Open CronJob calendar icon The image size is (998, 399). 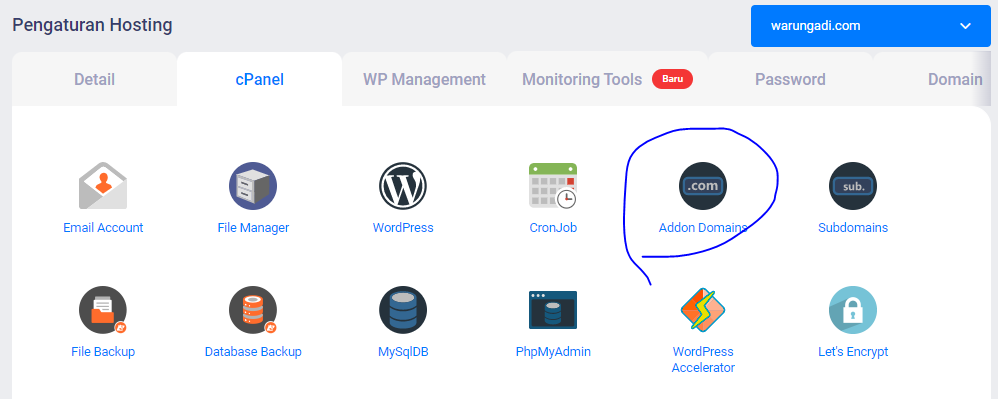click(x=553, y=186)
